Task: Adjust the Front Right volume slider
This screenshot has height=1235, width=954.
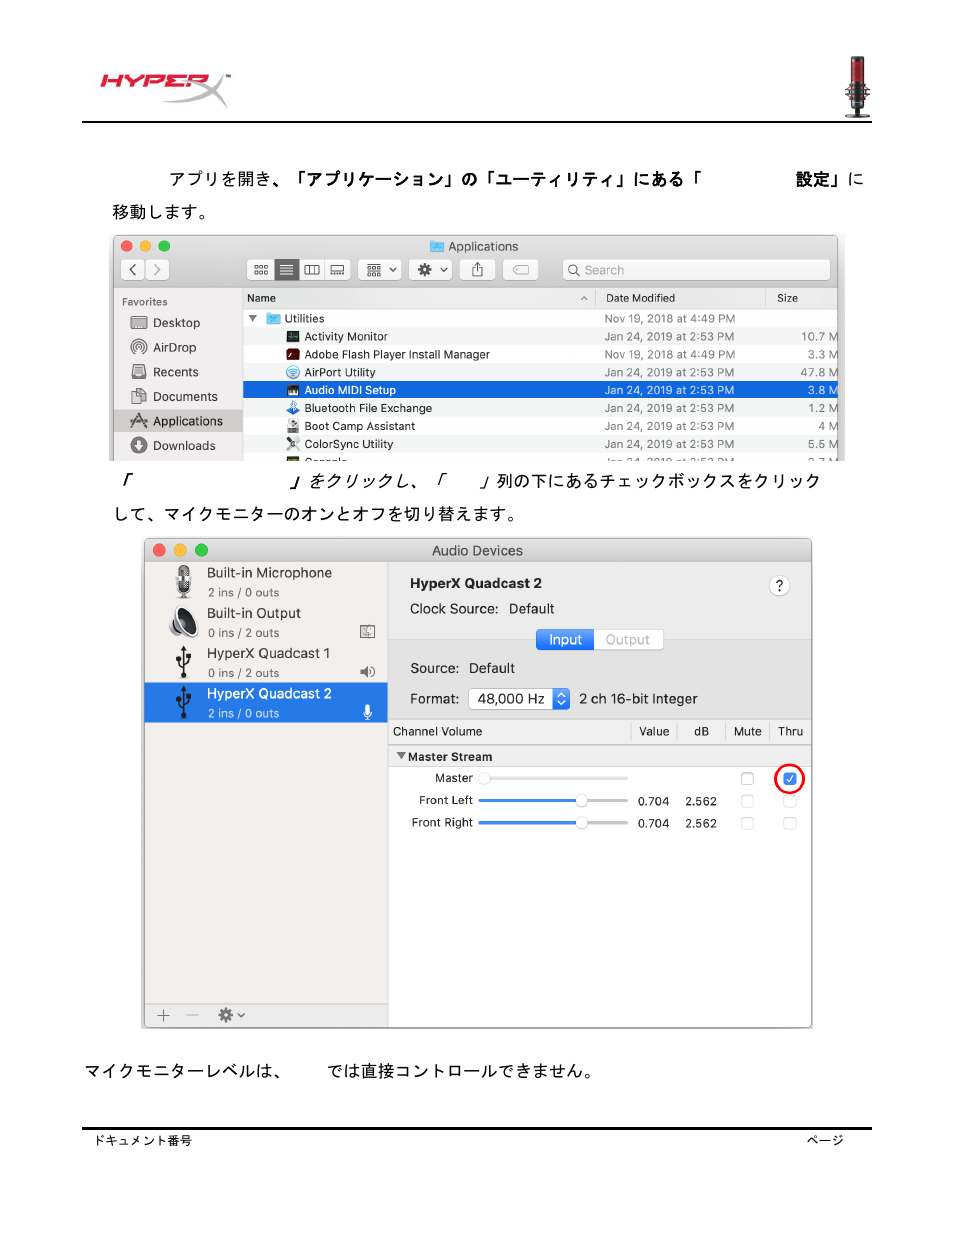Action: tap(554, 823)
